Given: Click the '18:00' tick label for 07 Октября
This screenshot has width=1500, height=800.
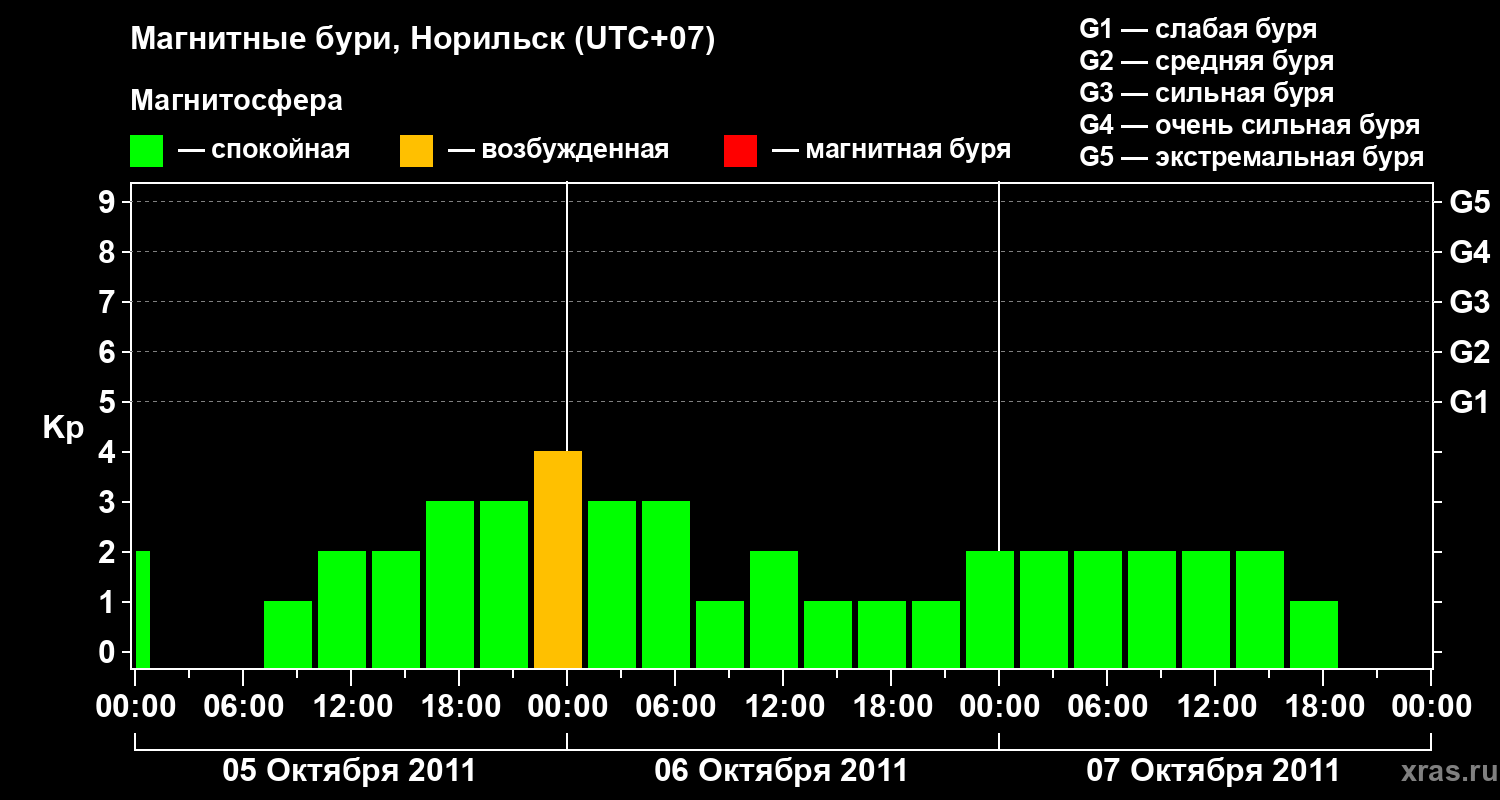Looking at the screenshot, I should (x=1323, y=707).
